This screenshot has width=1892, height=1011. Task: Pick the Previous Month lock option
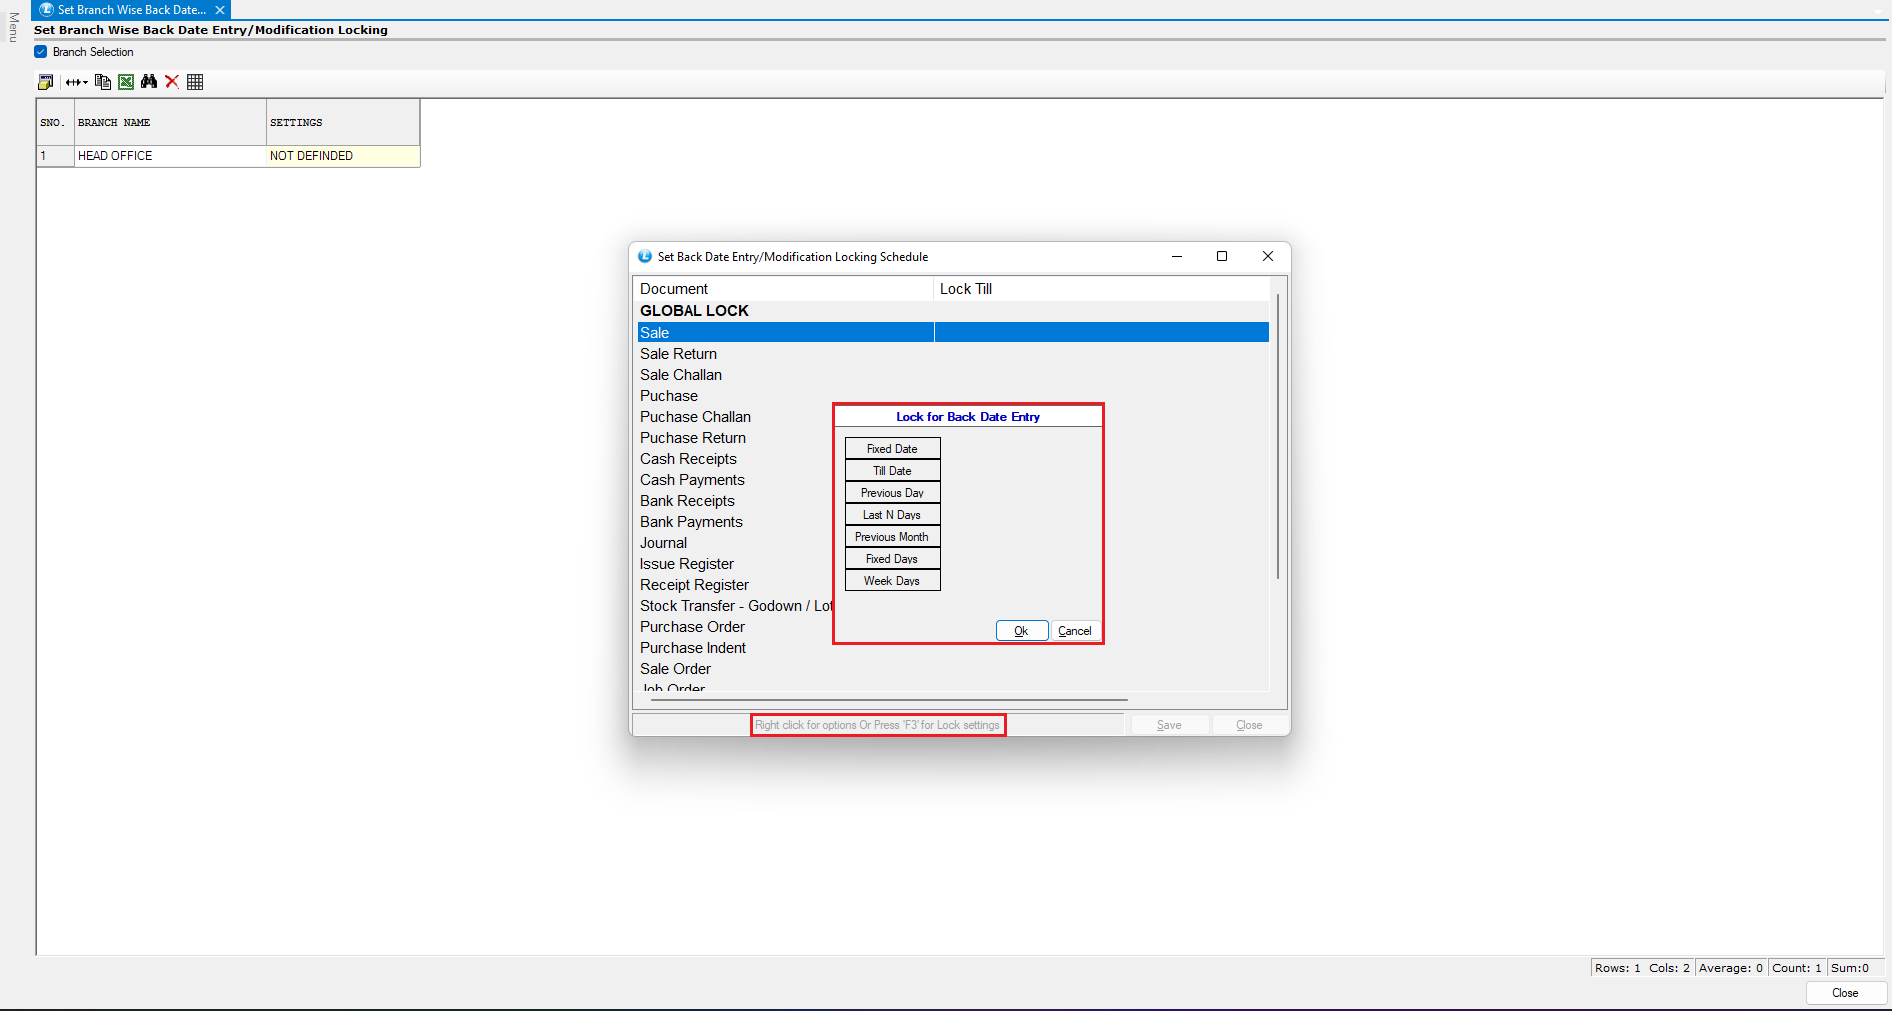(x=892, y=537)
